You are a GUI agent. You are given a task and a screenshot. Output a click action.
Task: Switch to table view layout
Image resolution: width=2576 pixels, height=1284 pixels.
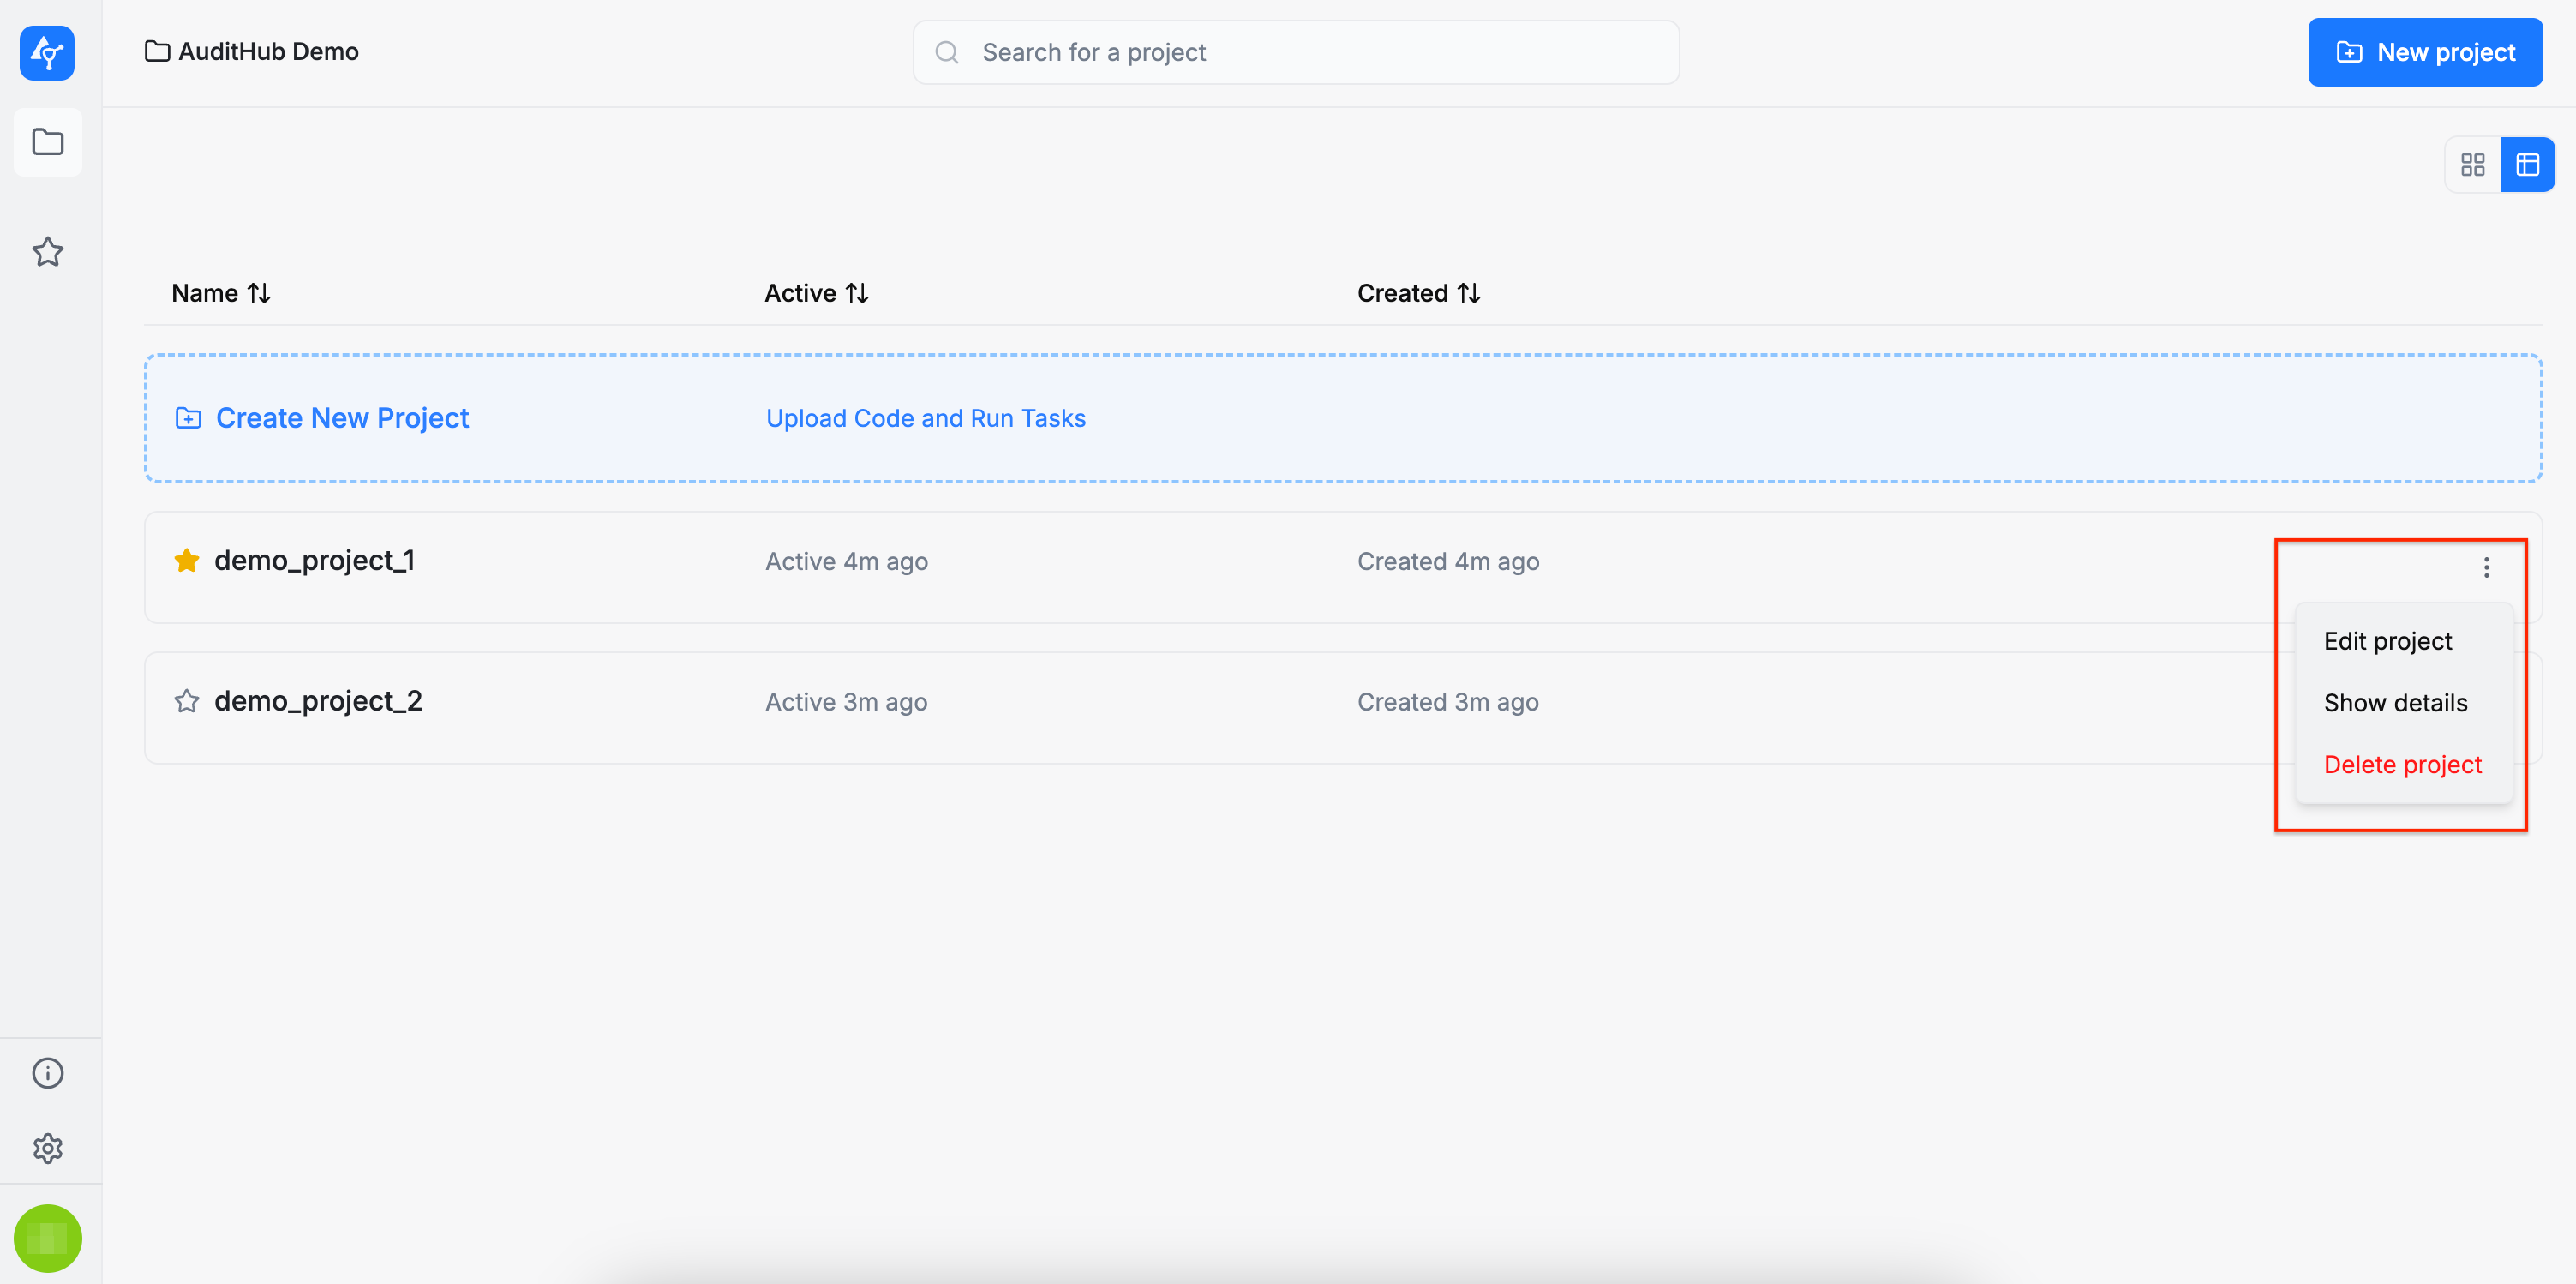[x=2527, y=164]
